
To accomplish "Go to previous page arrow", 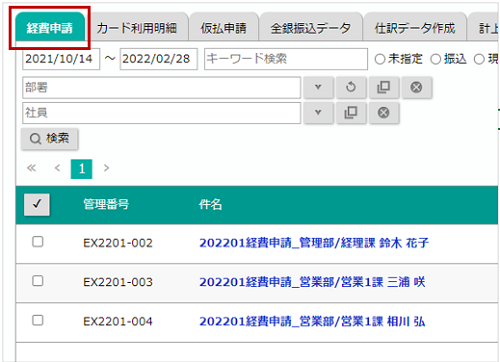I will click(57, 168).
